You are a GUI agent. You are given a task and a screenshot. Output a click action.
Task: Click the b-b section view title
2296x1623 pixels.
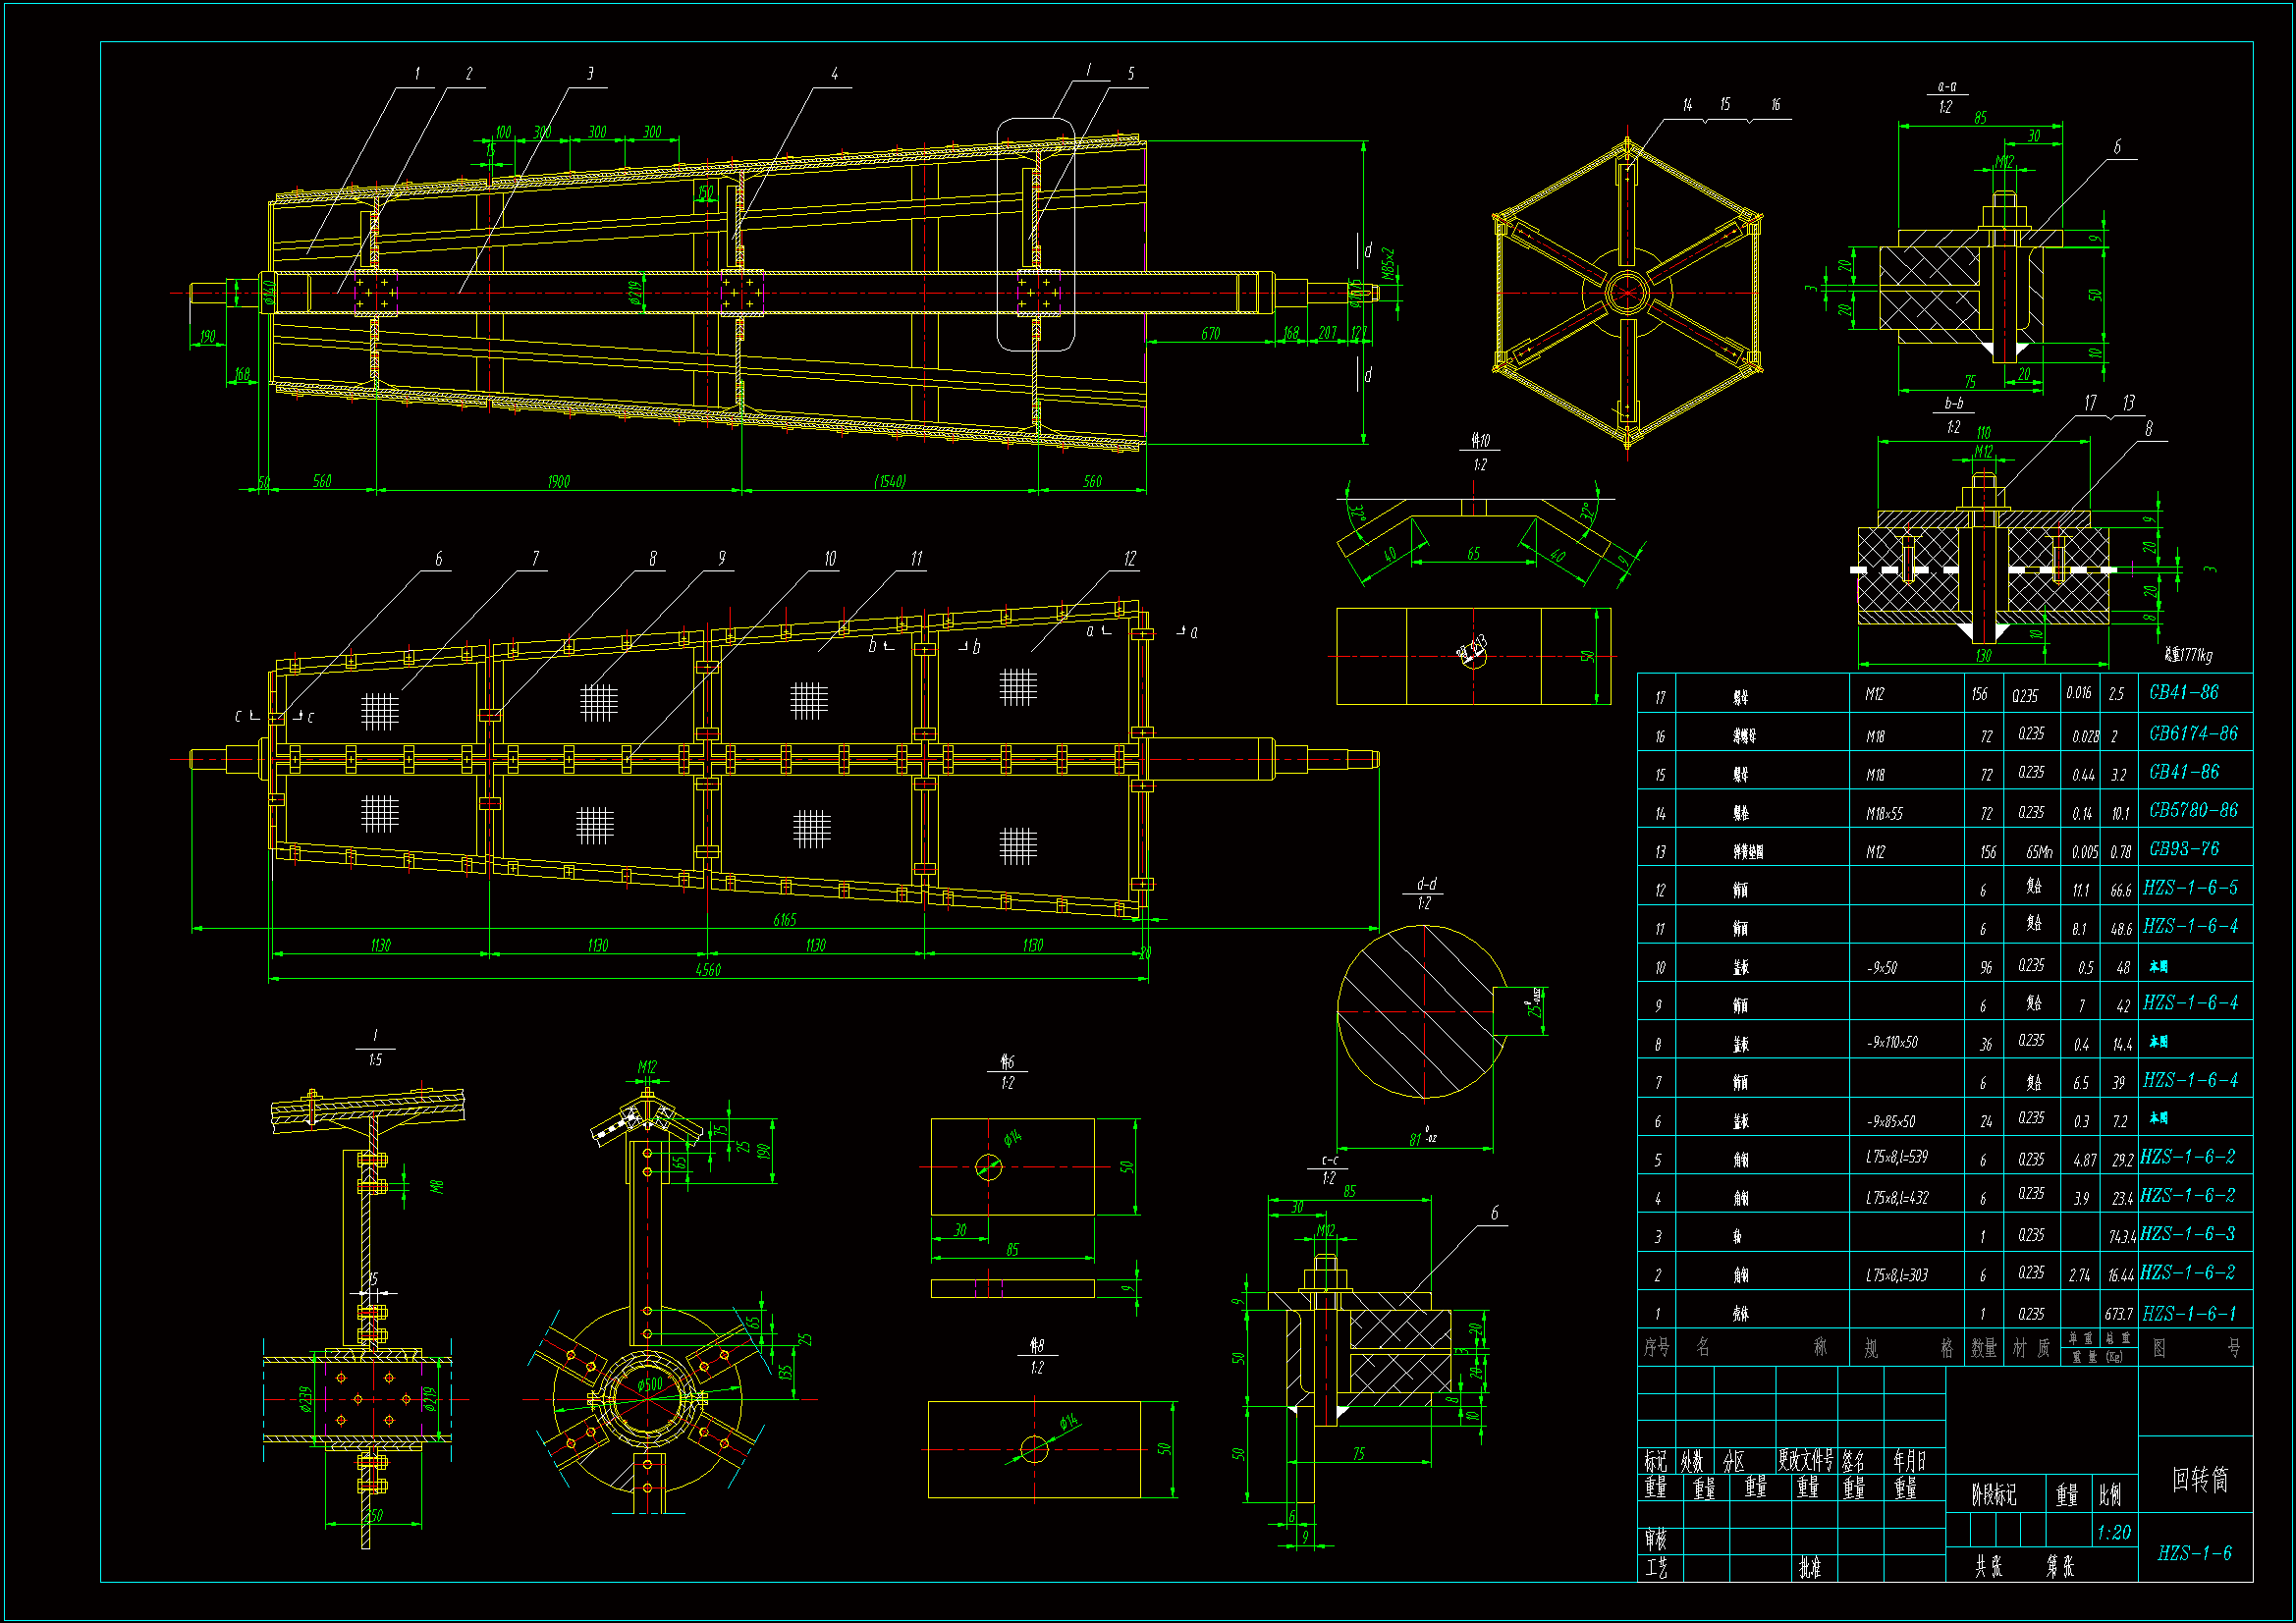1953,404
